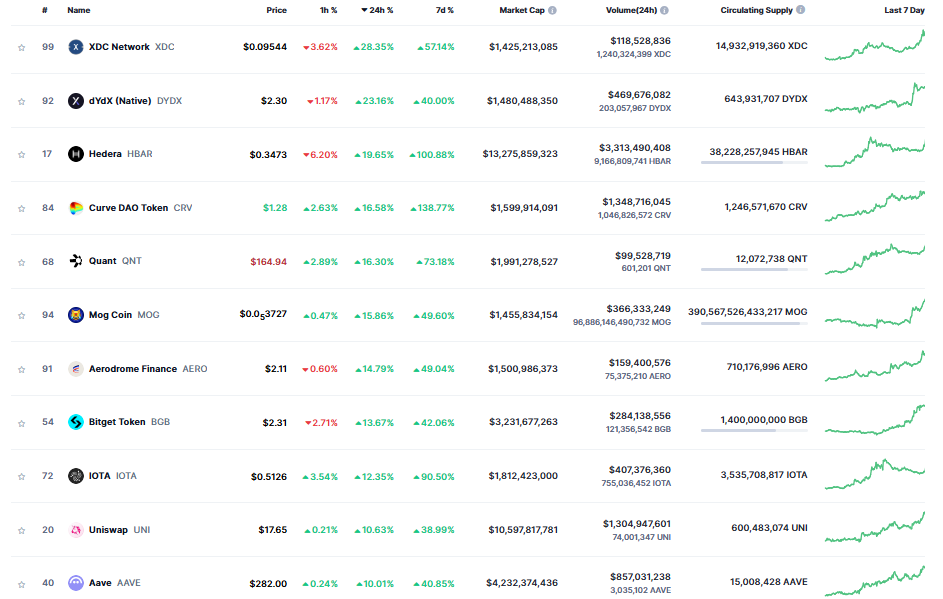943x599 pixels.
Task: Open Curve DAO Token 7-day sparkline
Action: click(874, 206)
